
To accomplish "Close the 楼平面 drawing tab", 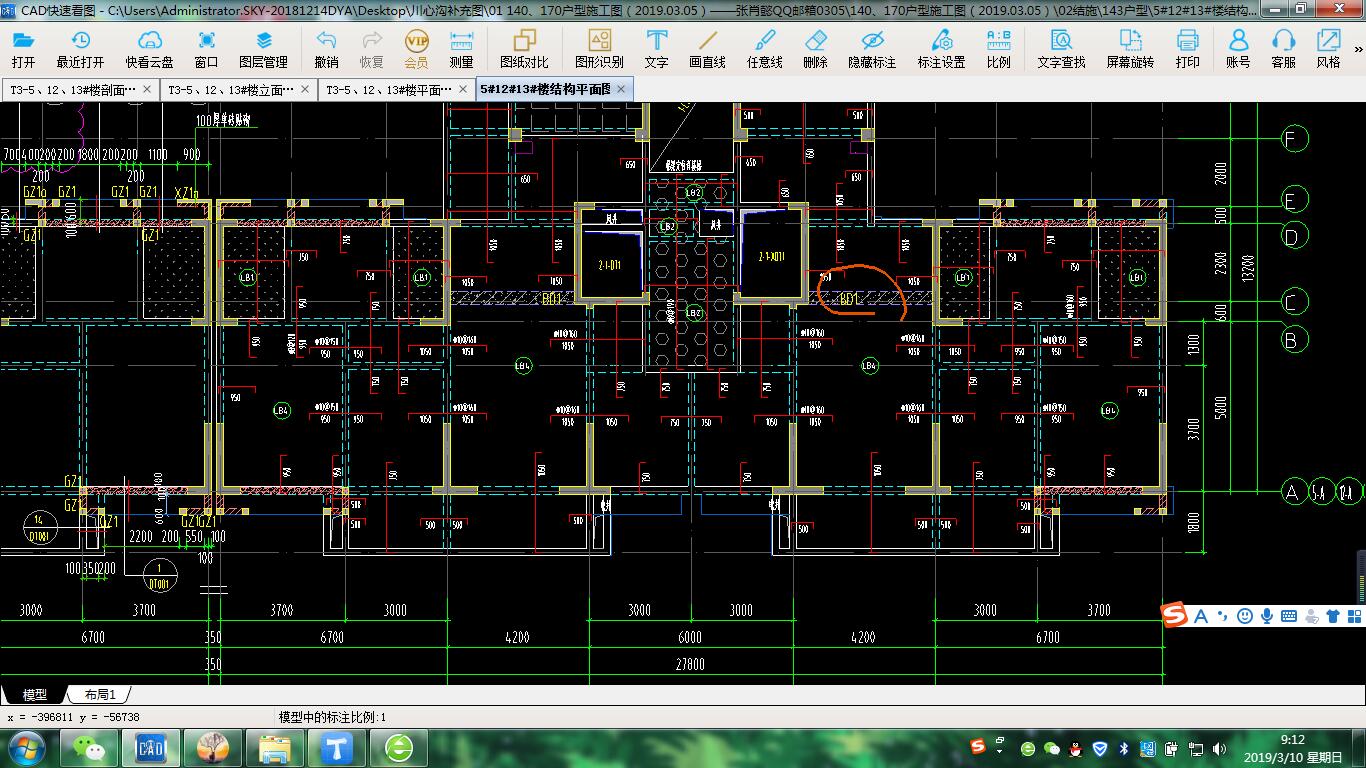I will click(x=463, y=89).
